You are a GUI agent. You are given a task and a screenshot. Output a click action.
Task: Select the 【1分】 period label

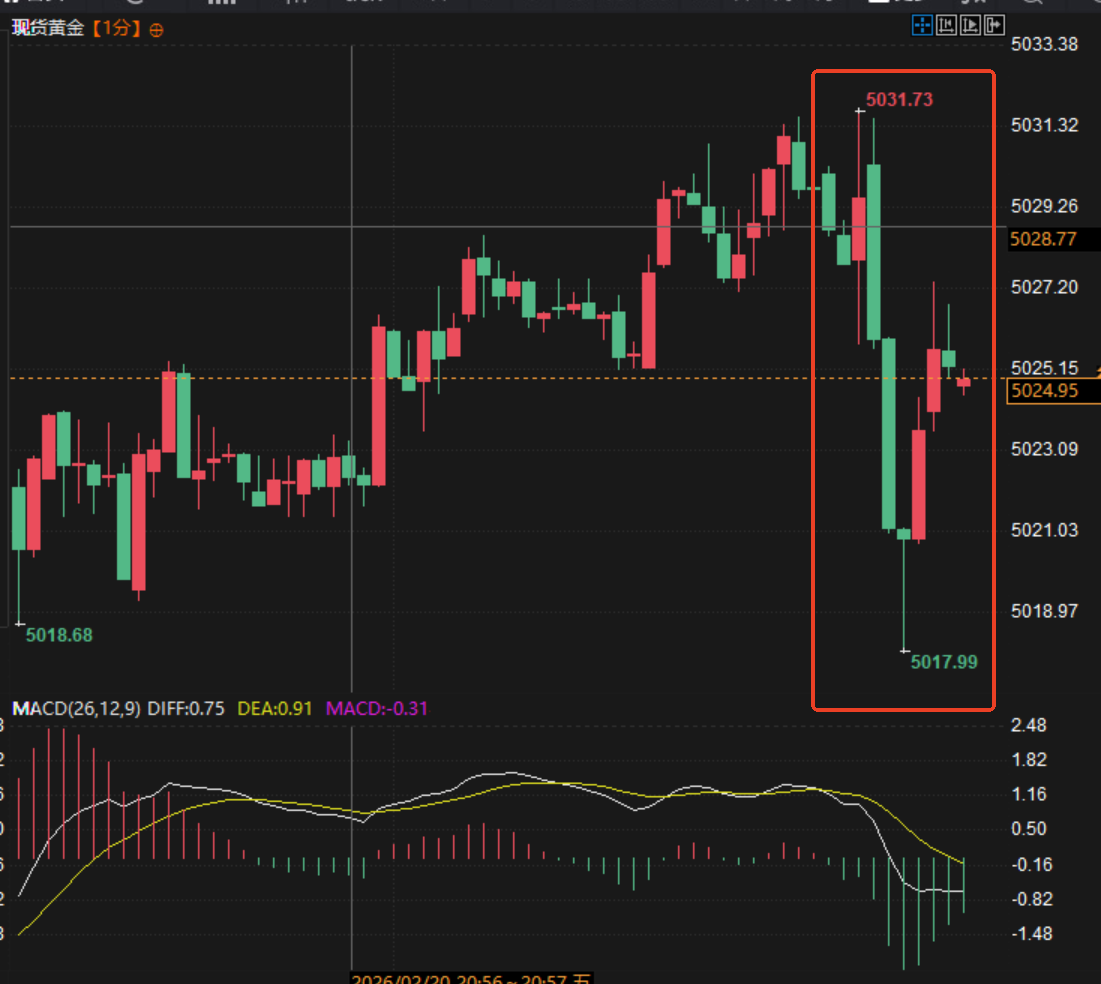[117, 28]
